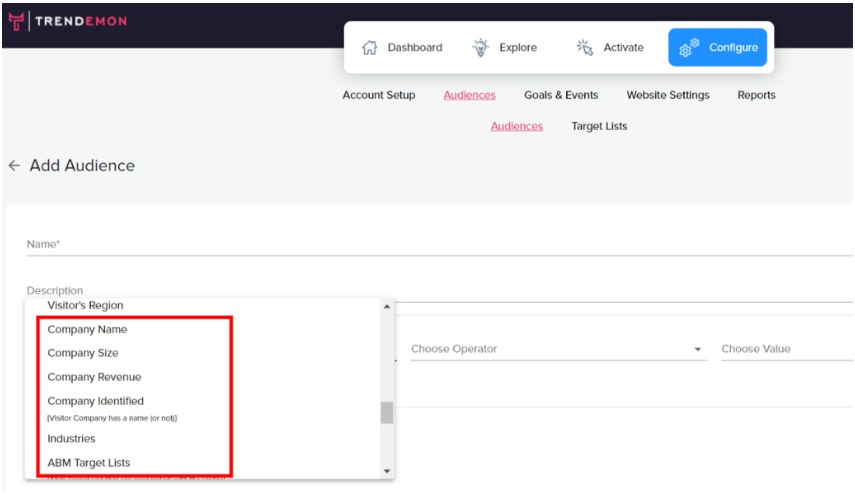This screenshot has height=502, width=855.
Task: Open the Dashboard section
Action: click(x=402, y=47)
